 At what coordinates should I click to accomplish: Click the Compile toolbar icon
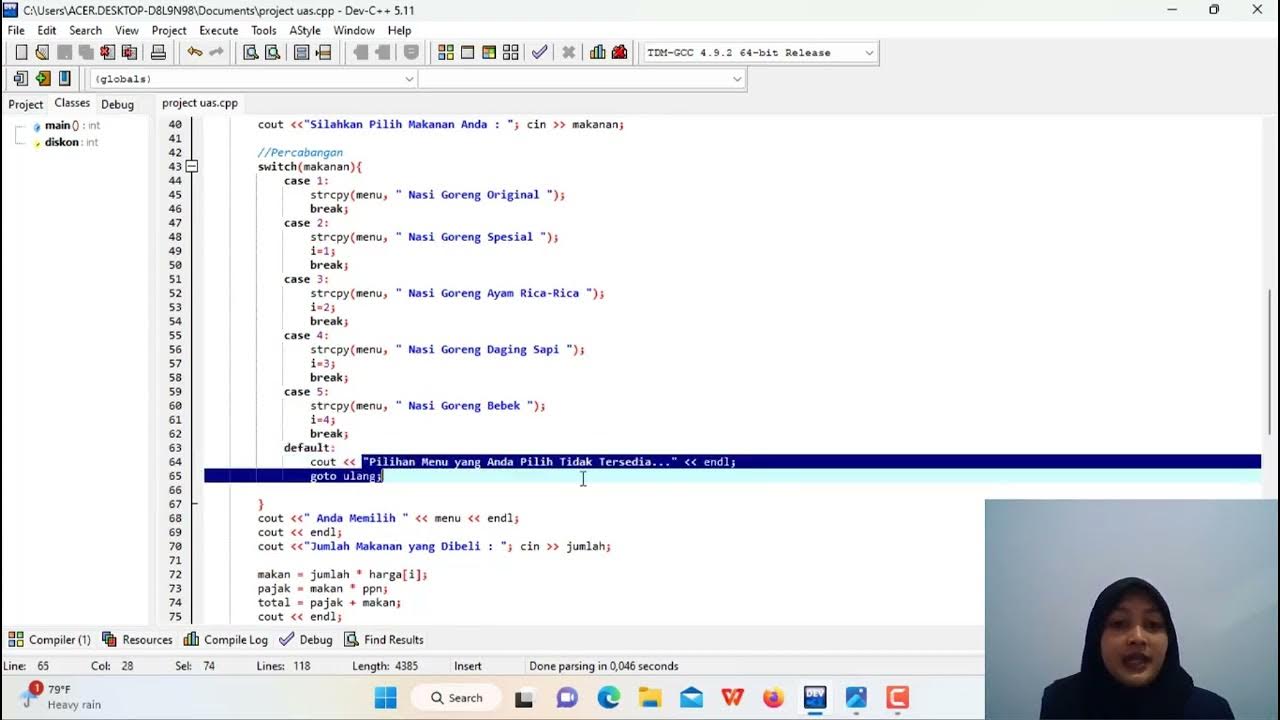click(x=446, y=52)
